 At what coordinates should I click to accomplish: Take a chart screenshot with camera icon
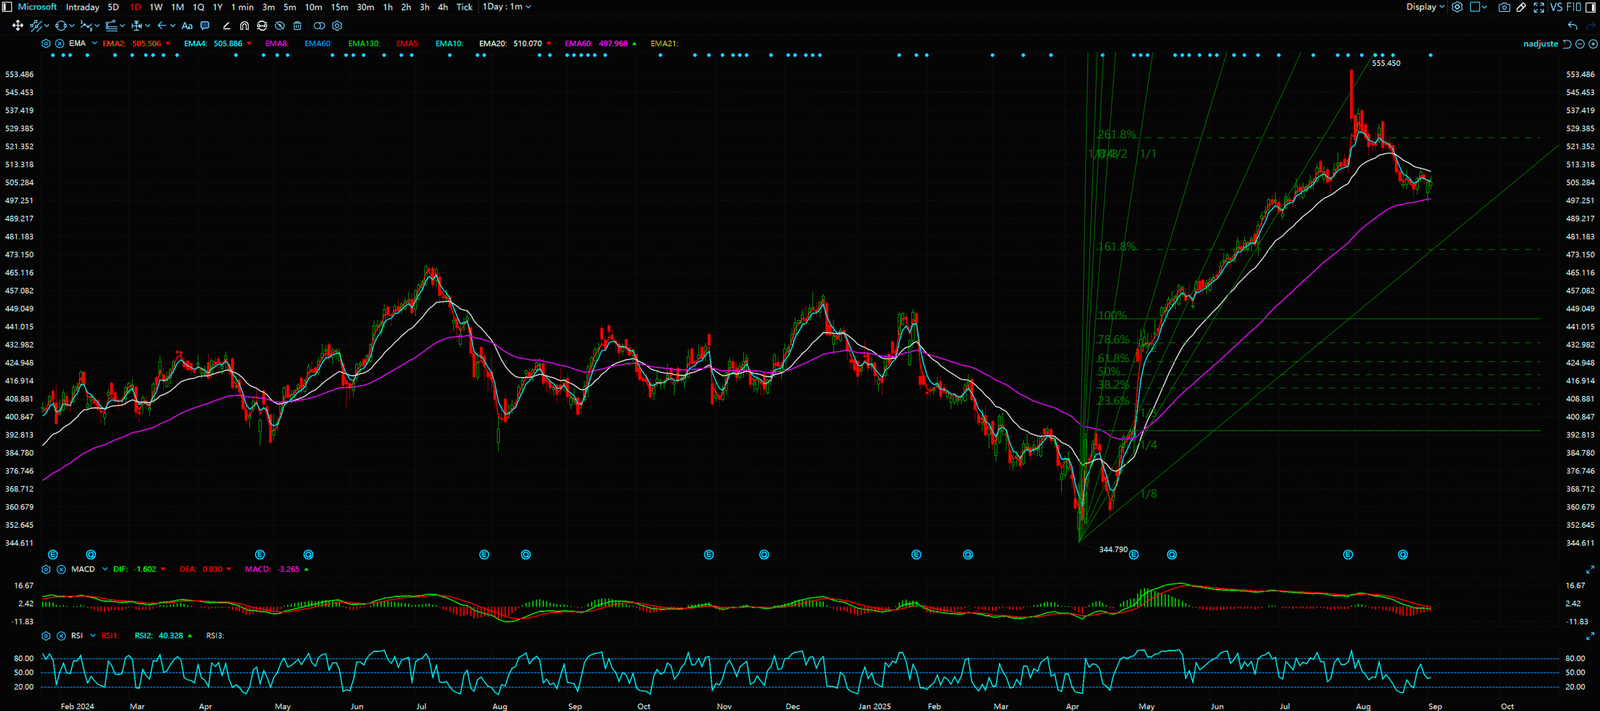pyautogui.click(x=1504, y=7)
